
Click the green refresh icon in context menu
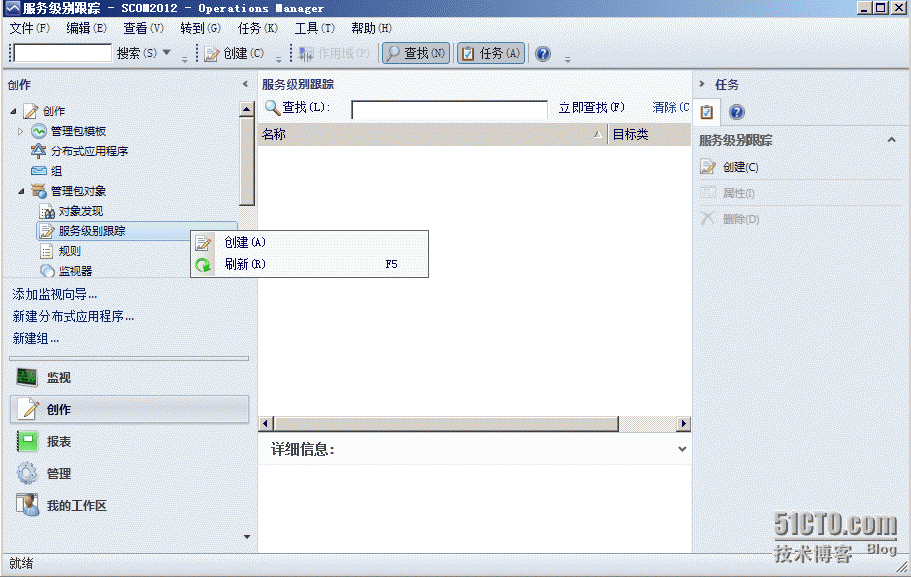pos(203,265)
